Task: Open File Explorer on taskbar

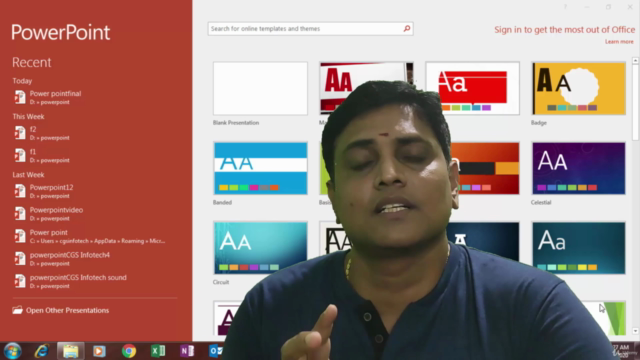Action: 71,351
